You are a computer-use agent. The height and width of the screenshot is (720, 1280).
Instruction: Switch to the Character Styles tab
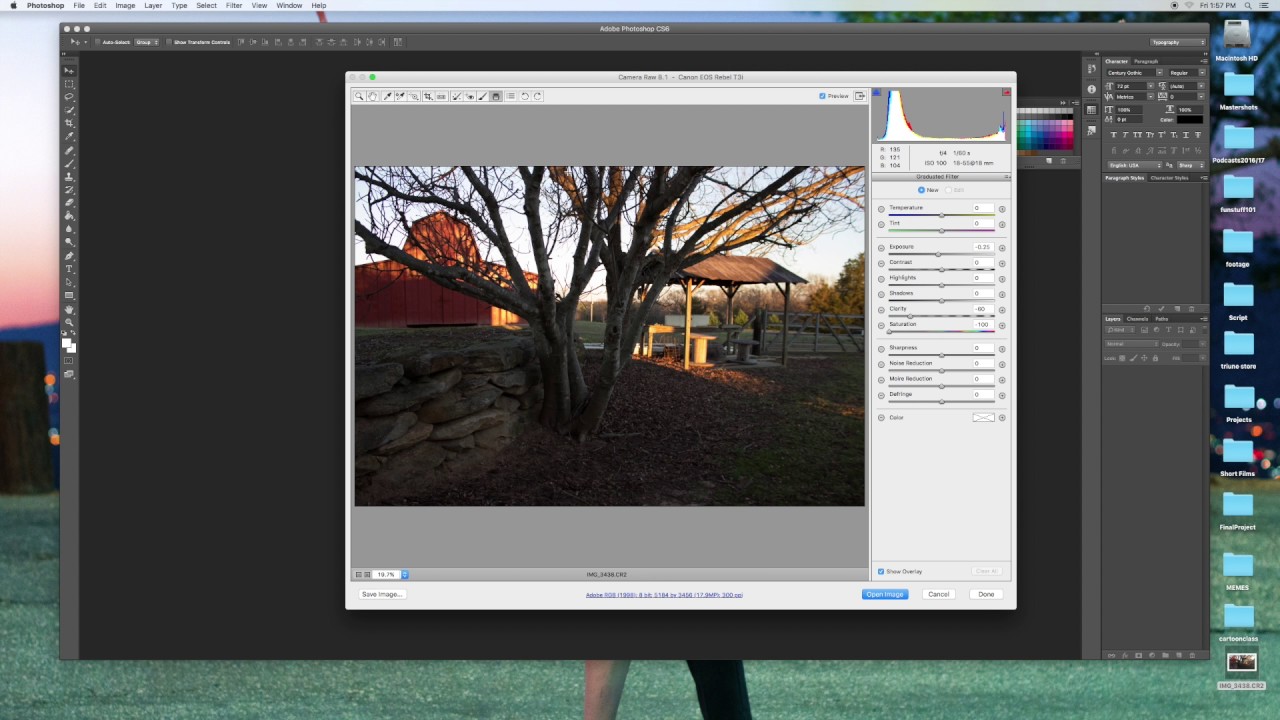pos(1169,178)
